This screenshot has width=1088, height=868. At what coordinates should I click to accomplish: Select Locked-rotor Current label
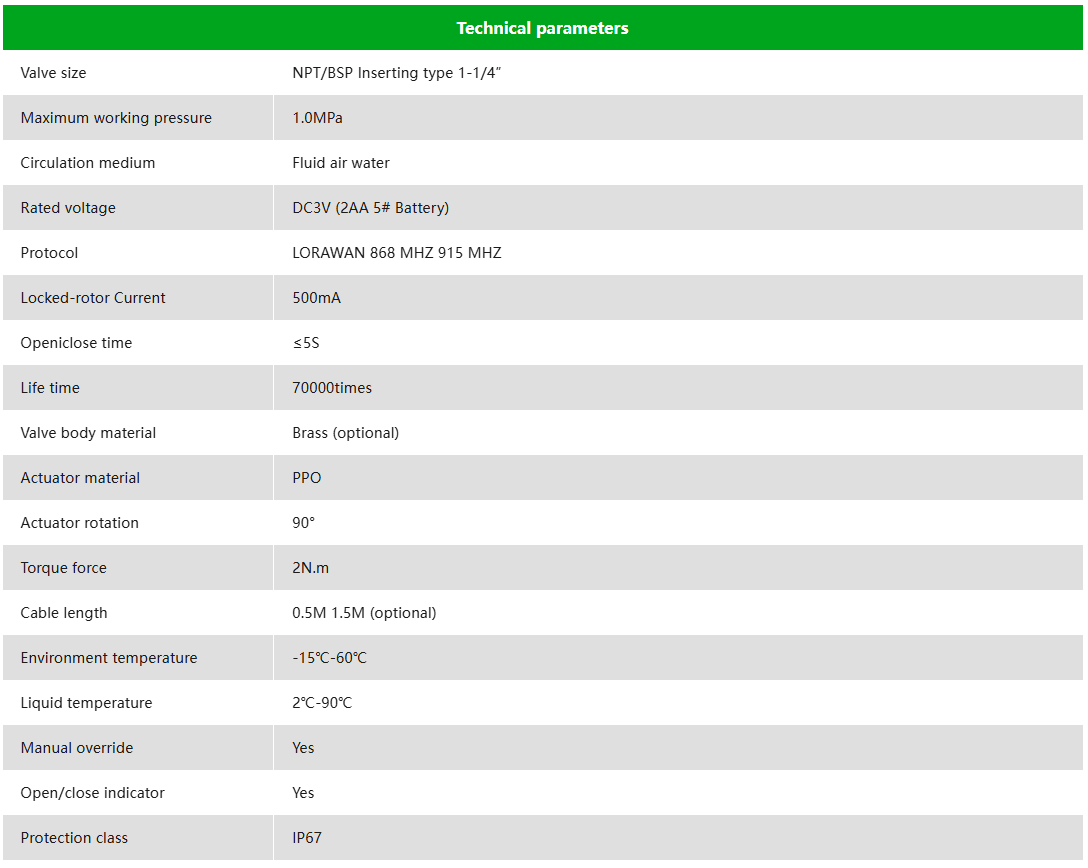click(93, 298)
